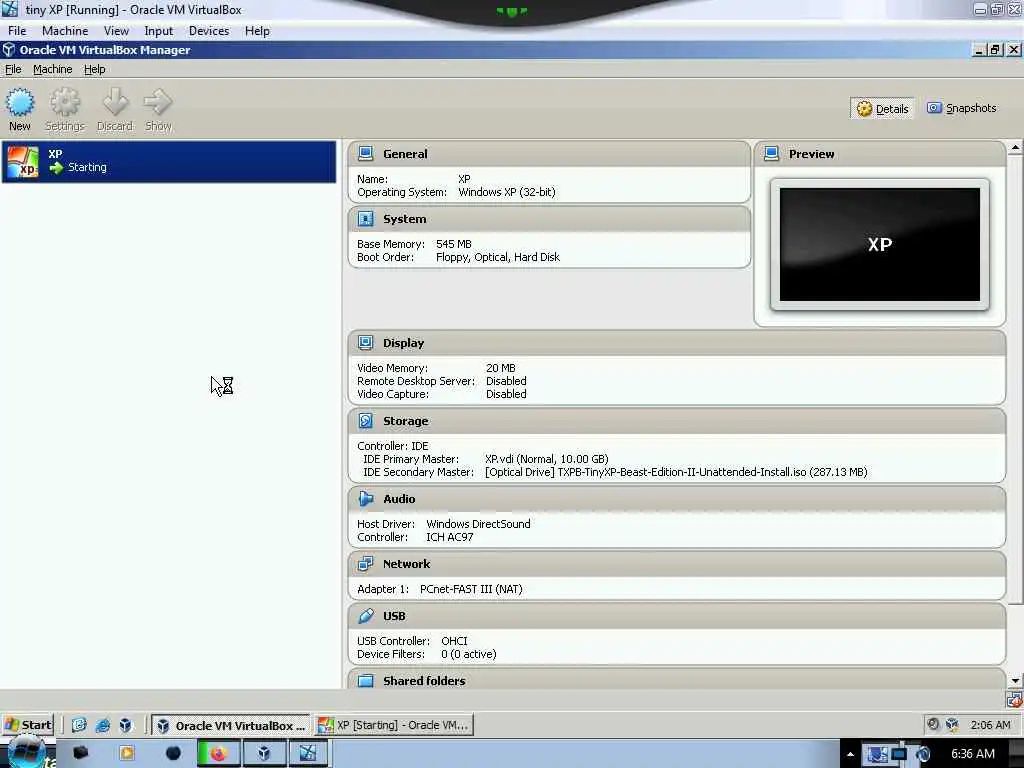Click the host Windows Start orb
1024x768 pixels.
[x=25, y=752]
